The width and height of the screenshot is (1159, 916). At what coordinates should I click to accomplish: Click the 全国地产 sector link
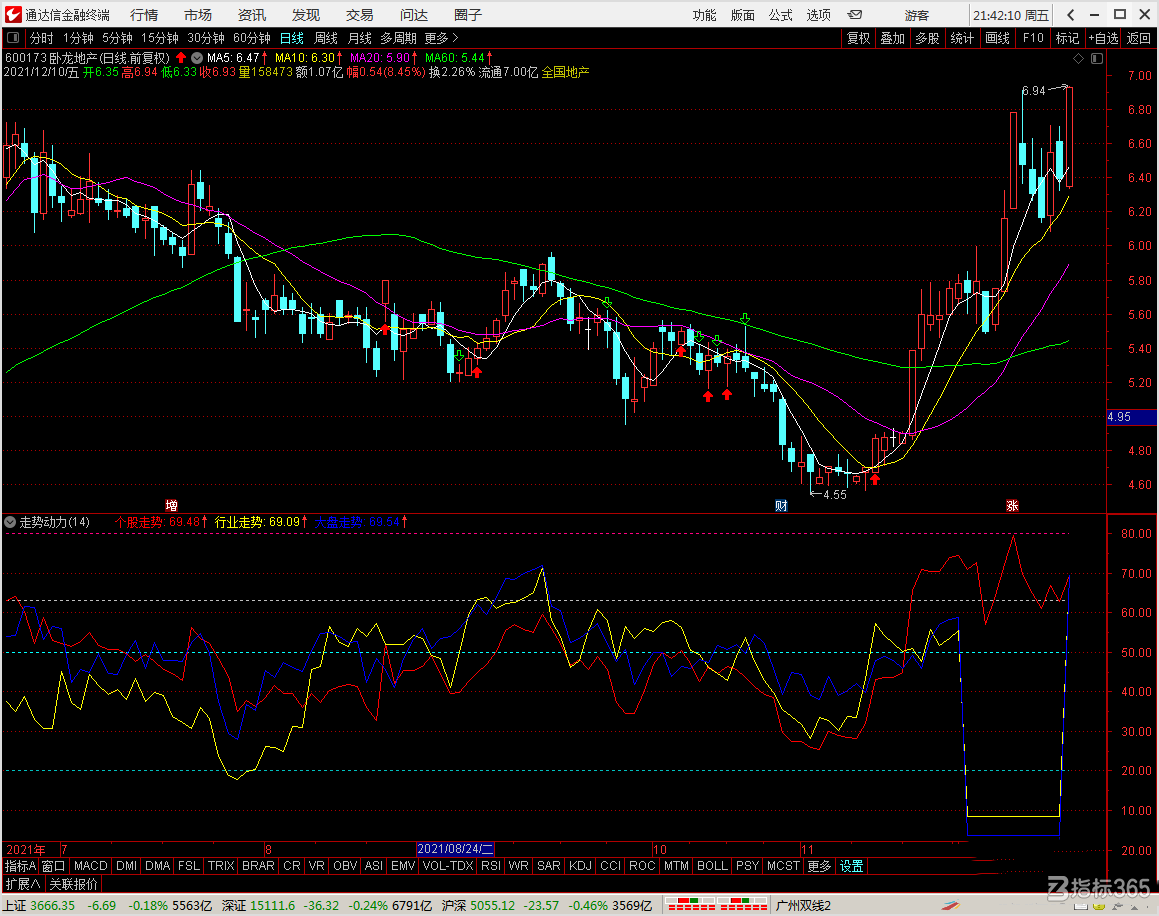pyautogui.click(x=565, y=72)
